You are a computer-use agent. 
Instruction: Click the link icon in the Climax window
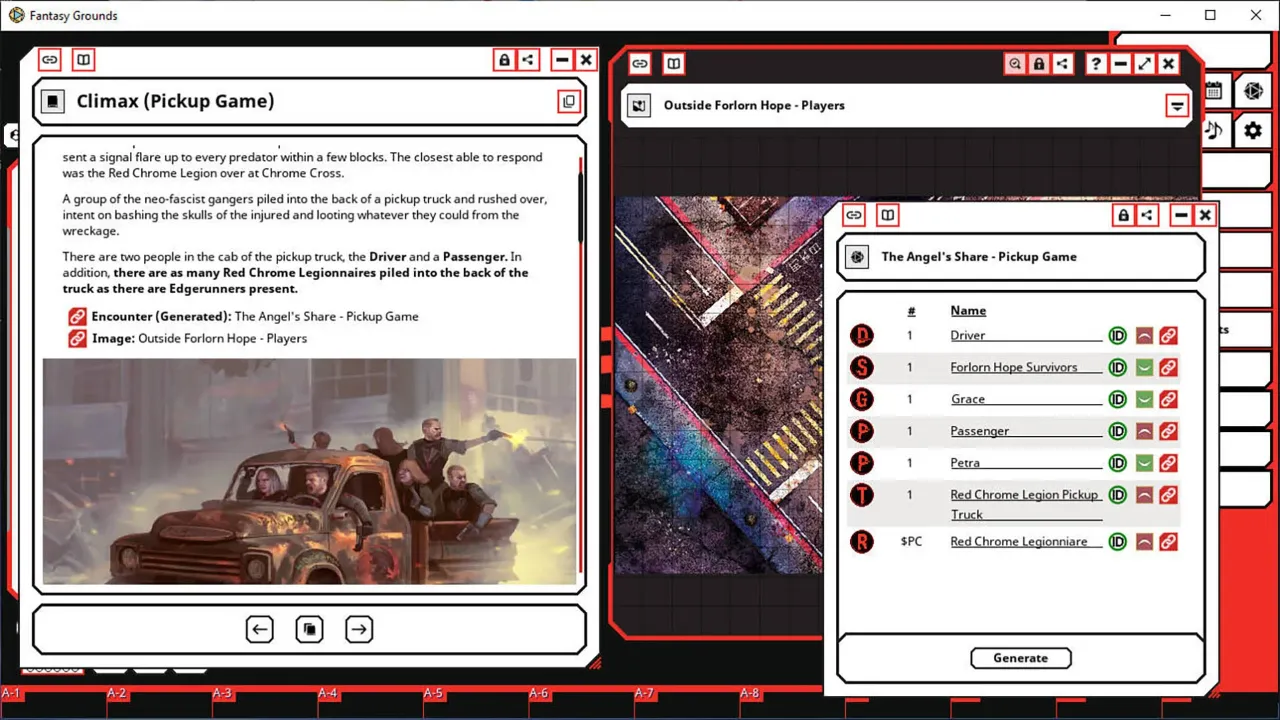click(49, 60)
